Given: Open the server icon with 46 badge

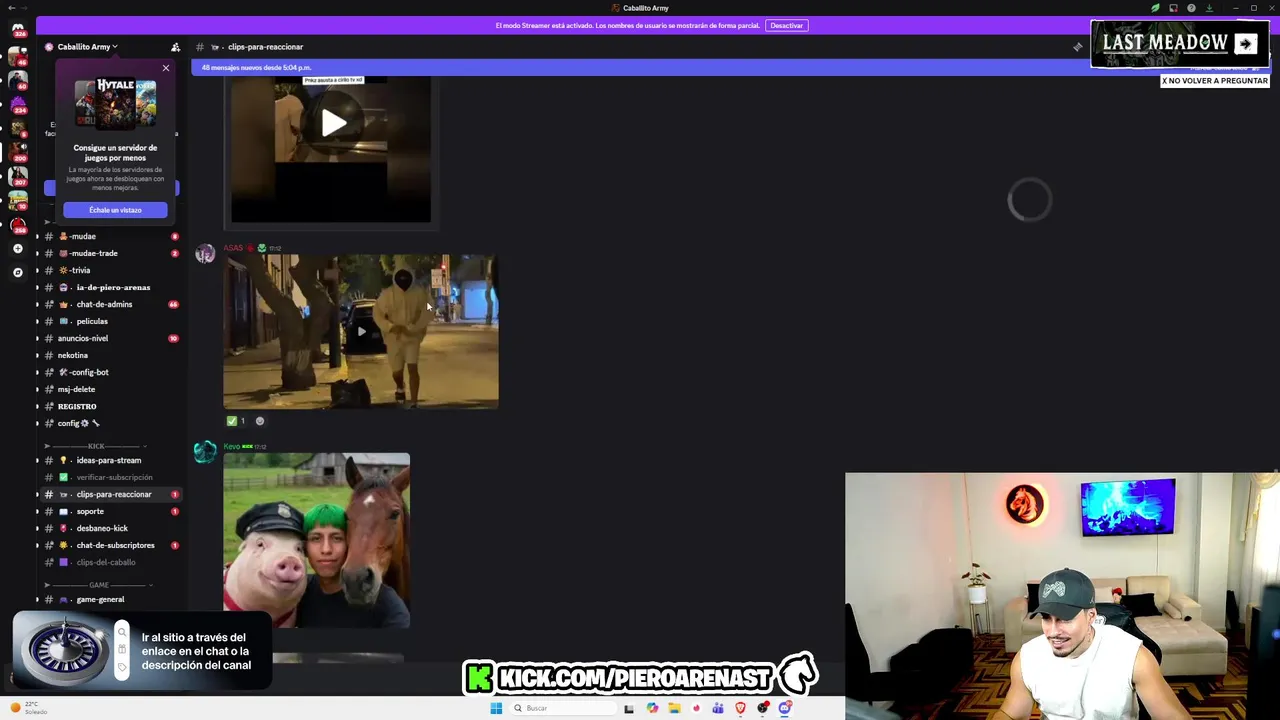Looking at the screenshot, I should tap(18, 57).
